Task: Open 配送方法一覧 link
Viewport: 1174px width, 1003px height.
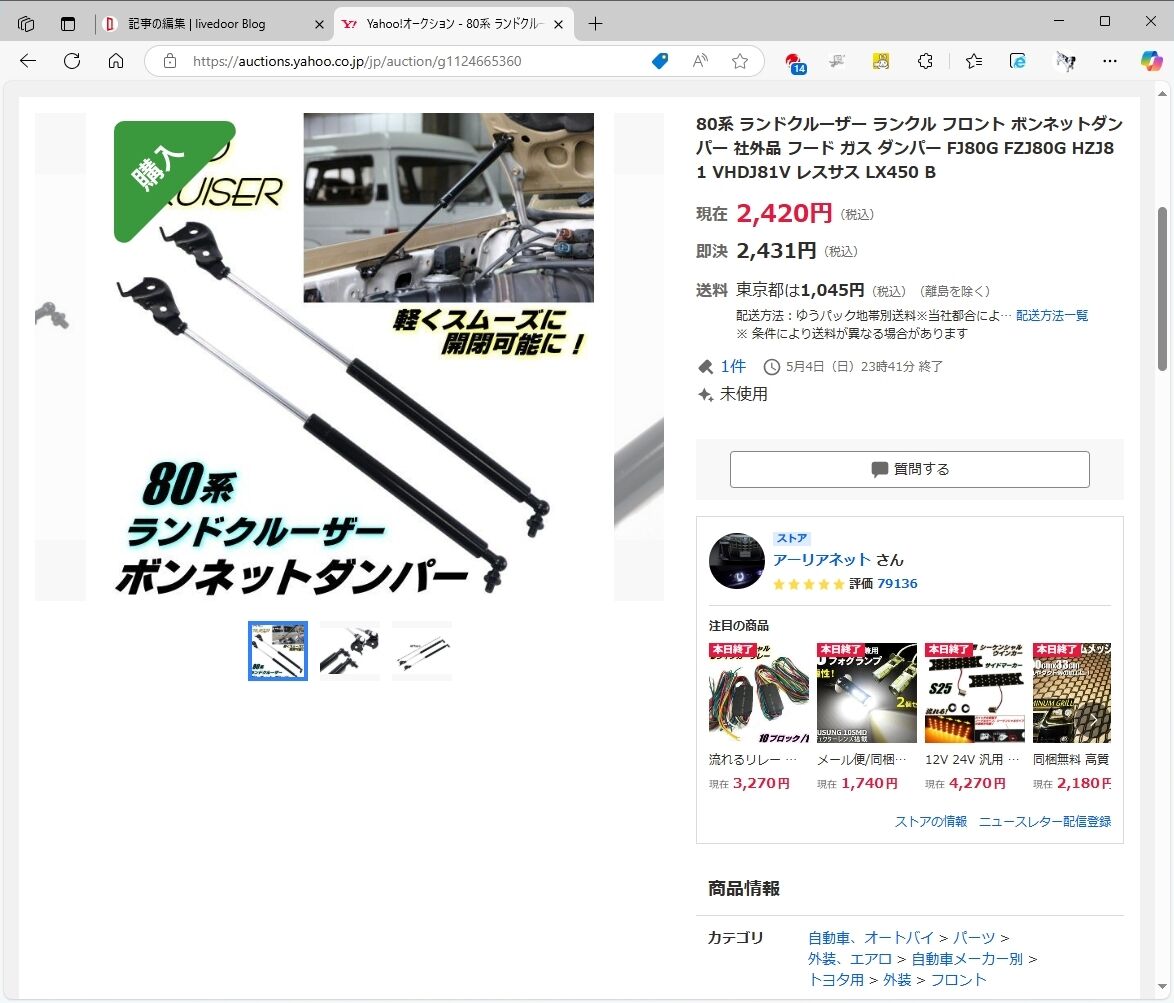Action: tap(1052, 315)
